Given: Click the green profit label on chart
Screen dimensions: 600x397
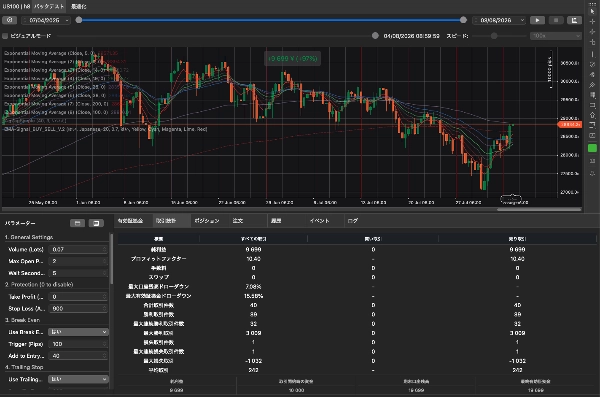Looking at the screenshot, I should (x=293, y=59).
